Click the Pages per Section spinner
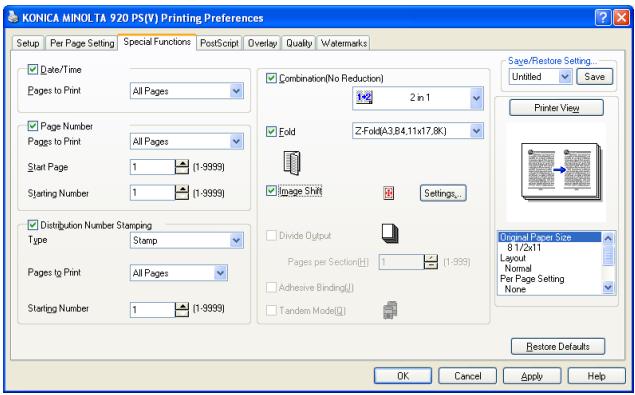Image resolution: width=635 pixels, height=395 pixels. [x=431, y=262]
